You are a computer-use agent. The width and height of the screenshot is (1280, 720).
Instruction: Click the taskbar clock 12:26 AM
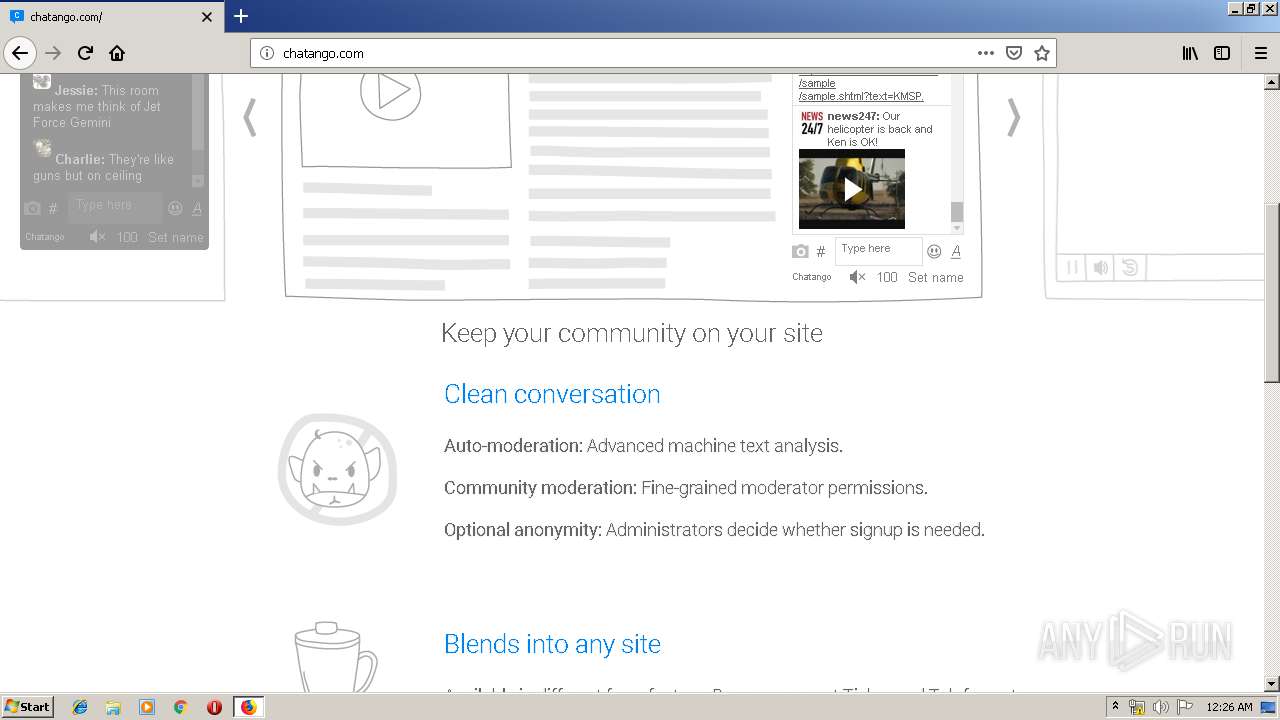(1230, 707)
